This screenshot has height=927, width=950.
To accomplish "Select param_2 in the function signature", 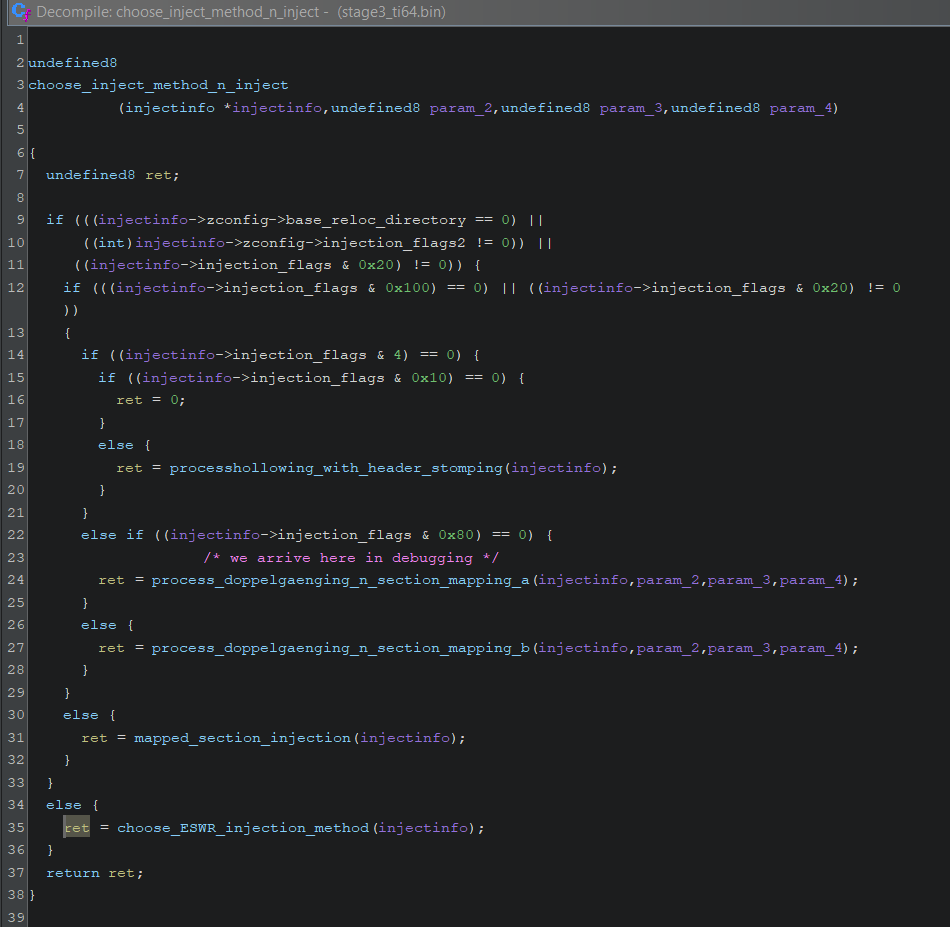I will (x=463, y=108).
